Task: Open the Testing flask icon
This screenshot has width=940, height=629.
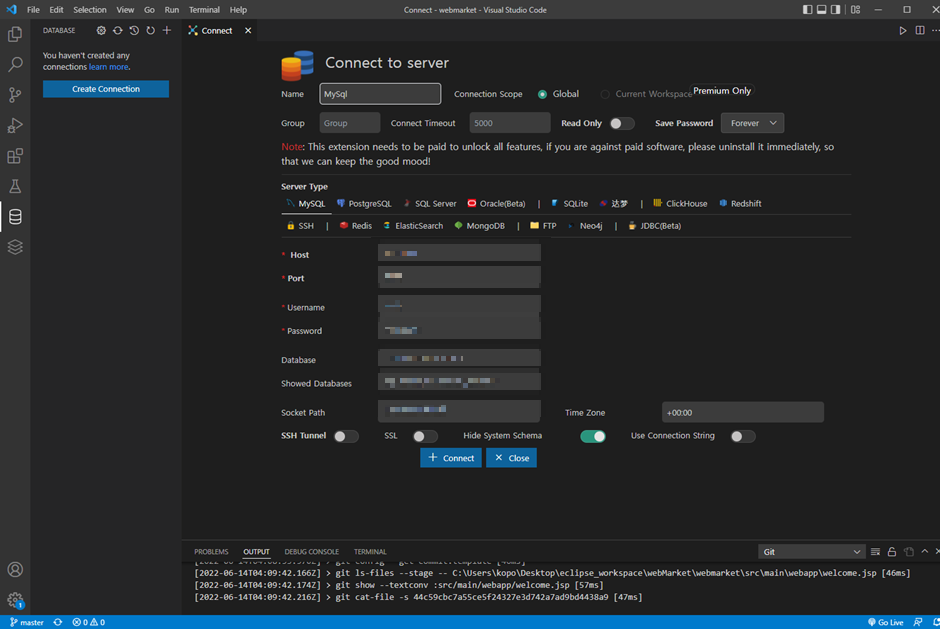Action: [15, 186]
